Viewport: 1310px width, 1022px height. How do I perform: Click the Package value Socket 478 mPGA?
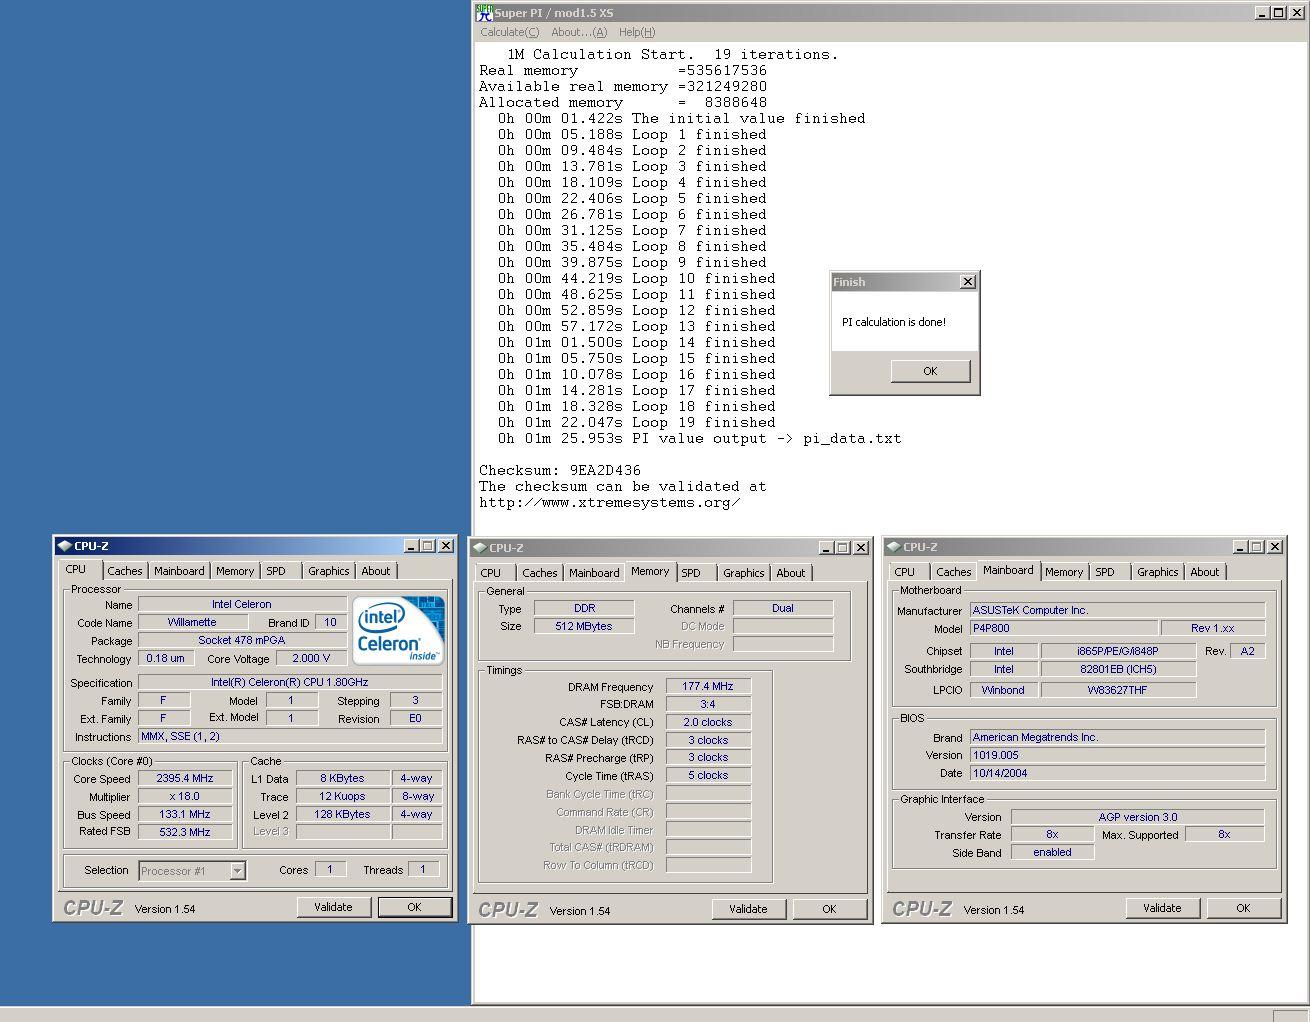pyautogui.click(x=242, y=640)
